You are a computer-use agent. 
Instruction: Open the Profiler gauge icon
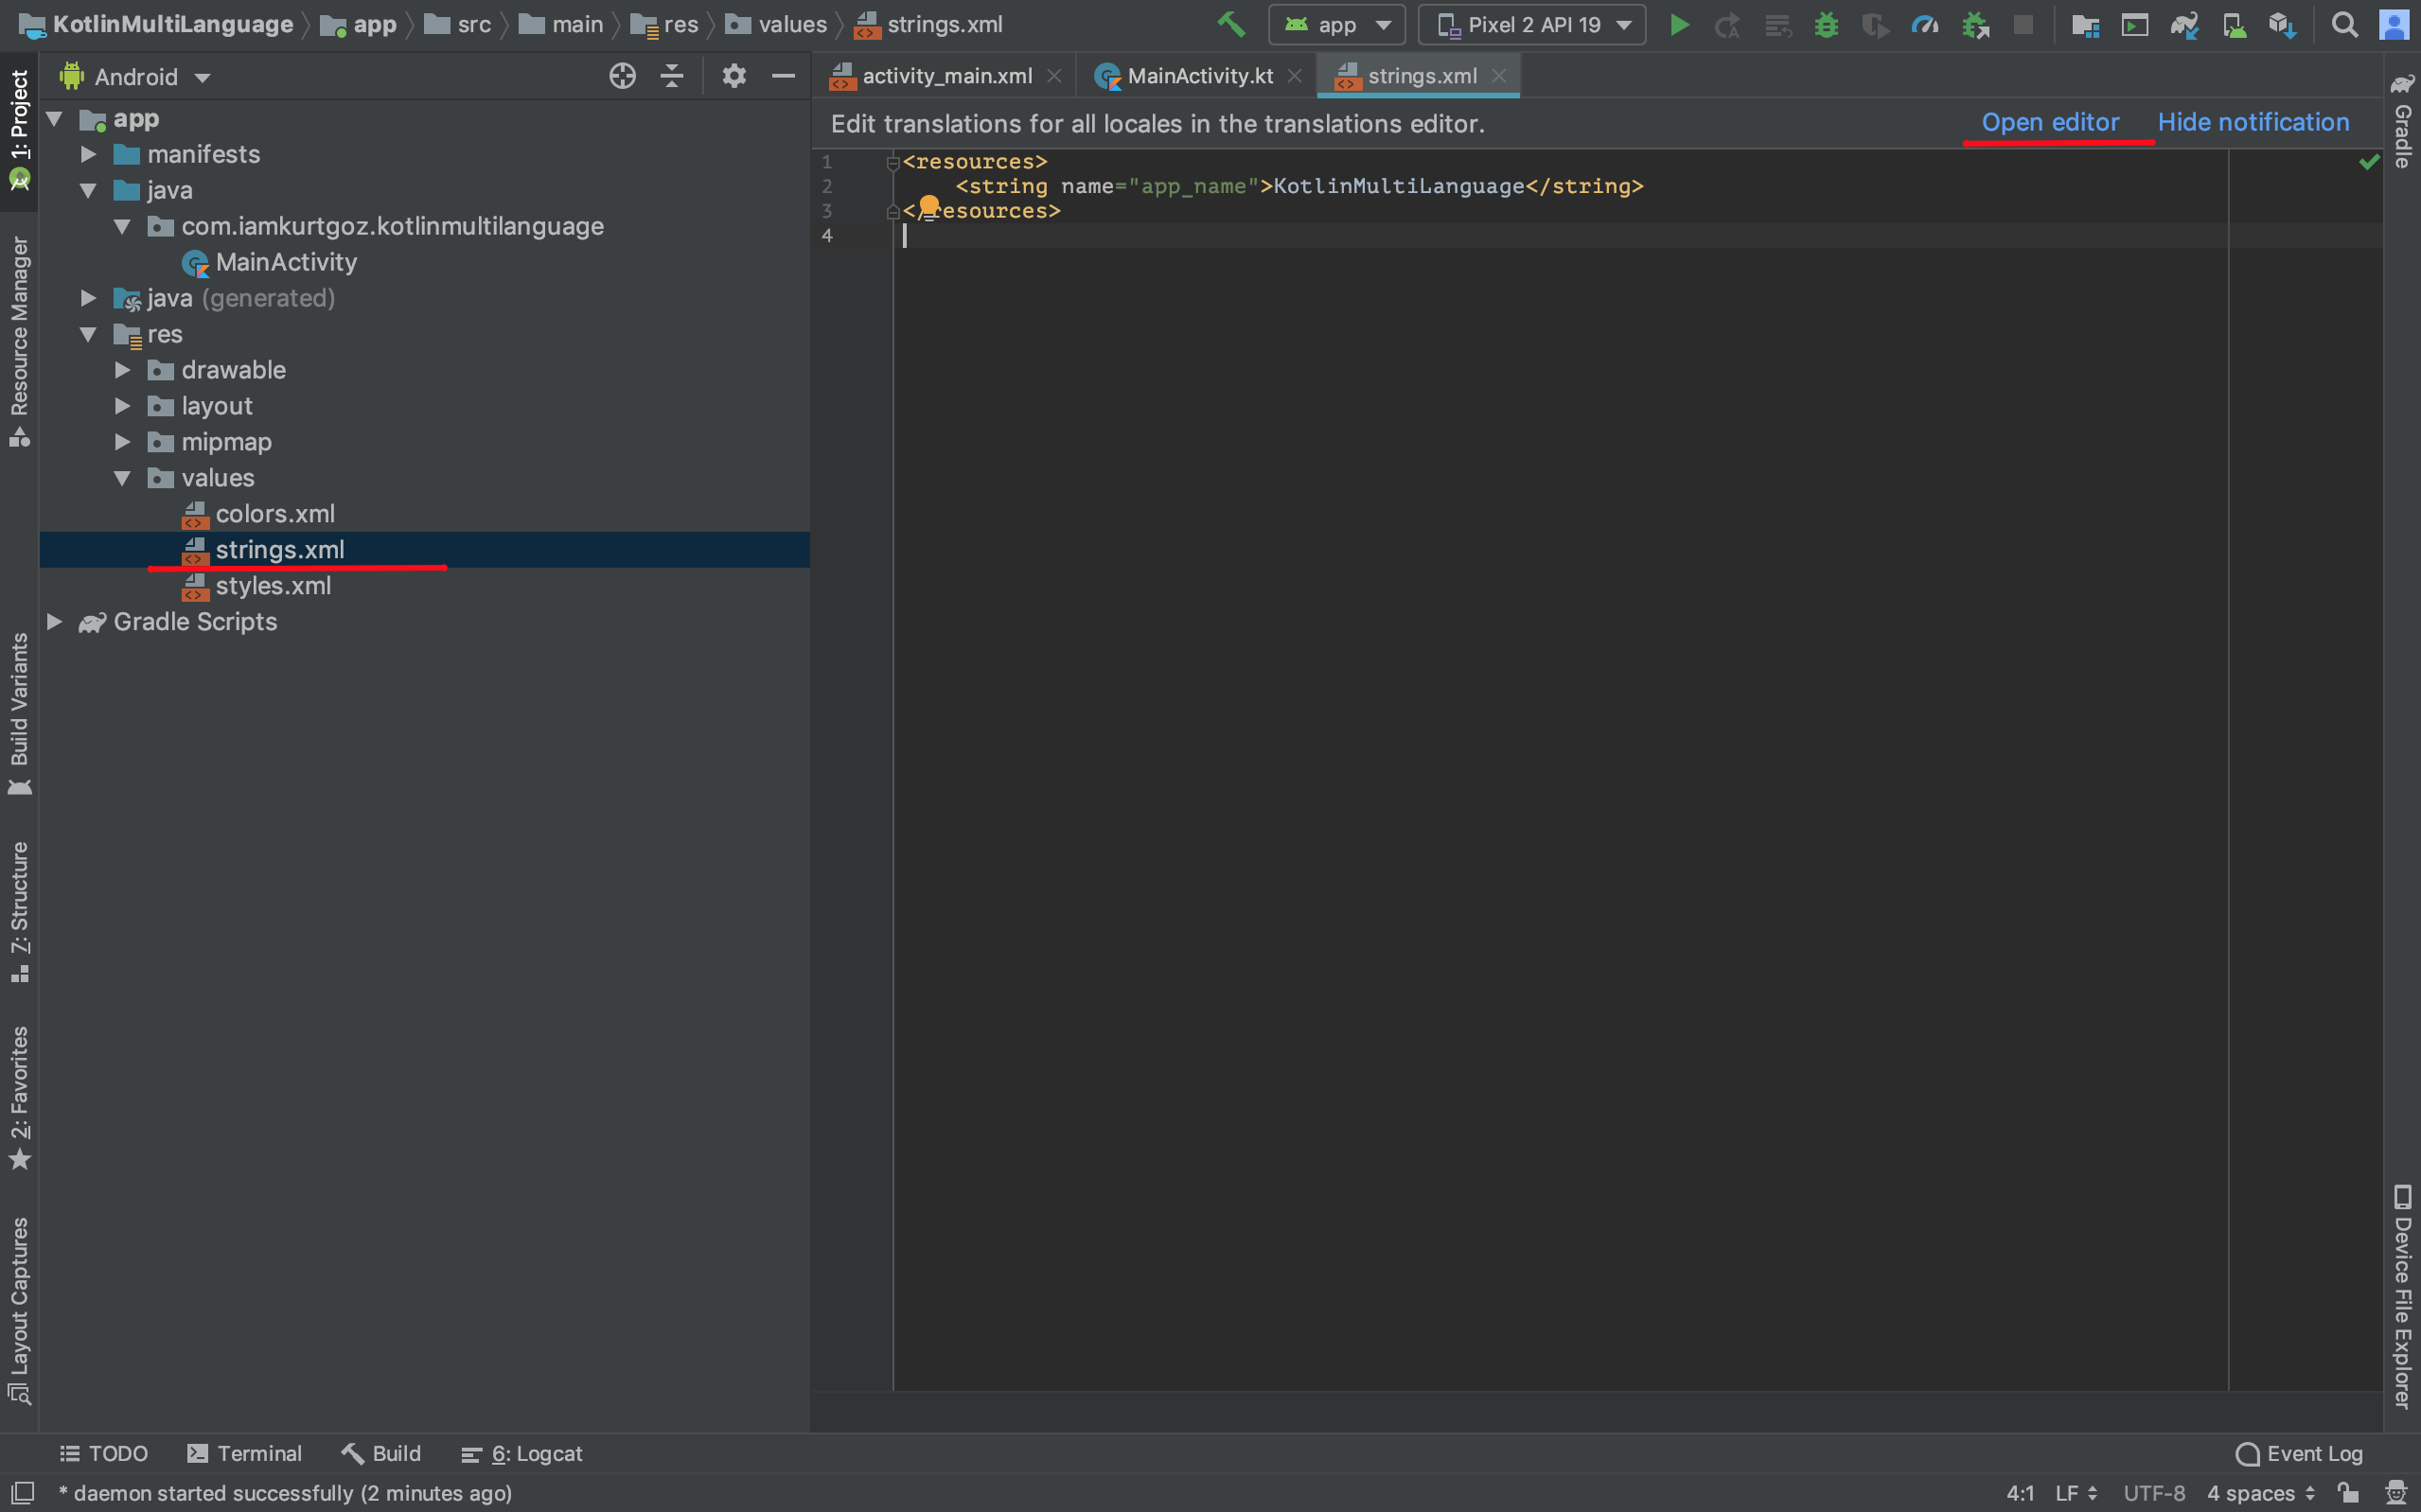tap(1925, 25)
